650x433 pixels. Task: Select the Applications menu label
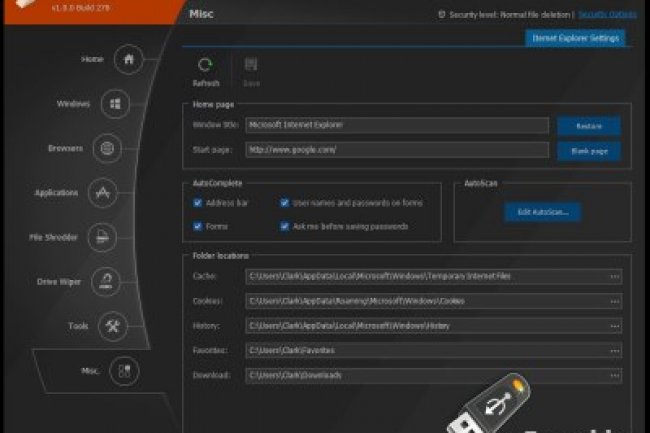[x=56, y=193]
